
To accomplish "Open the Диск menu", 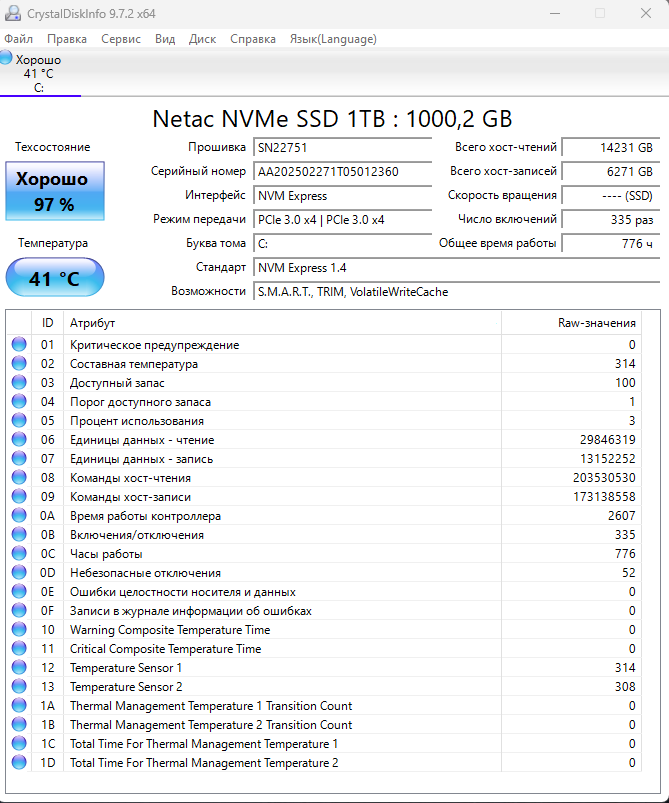I will click(202, 39).
